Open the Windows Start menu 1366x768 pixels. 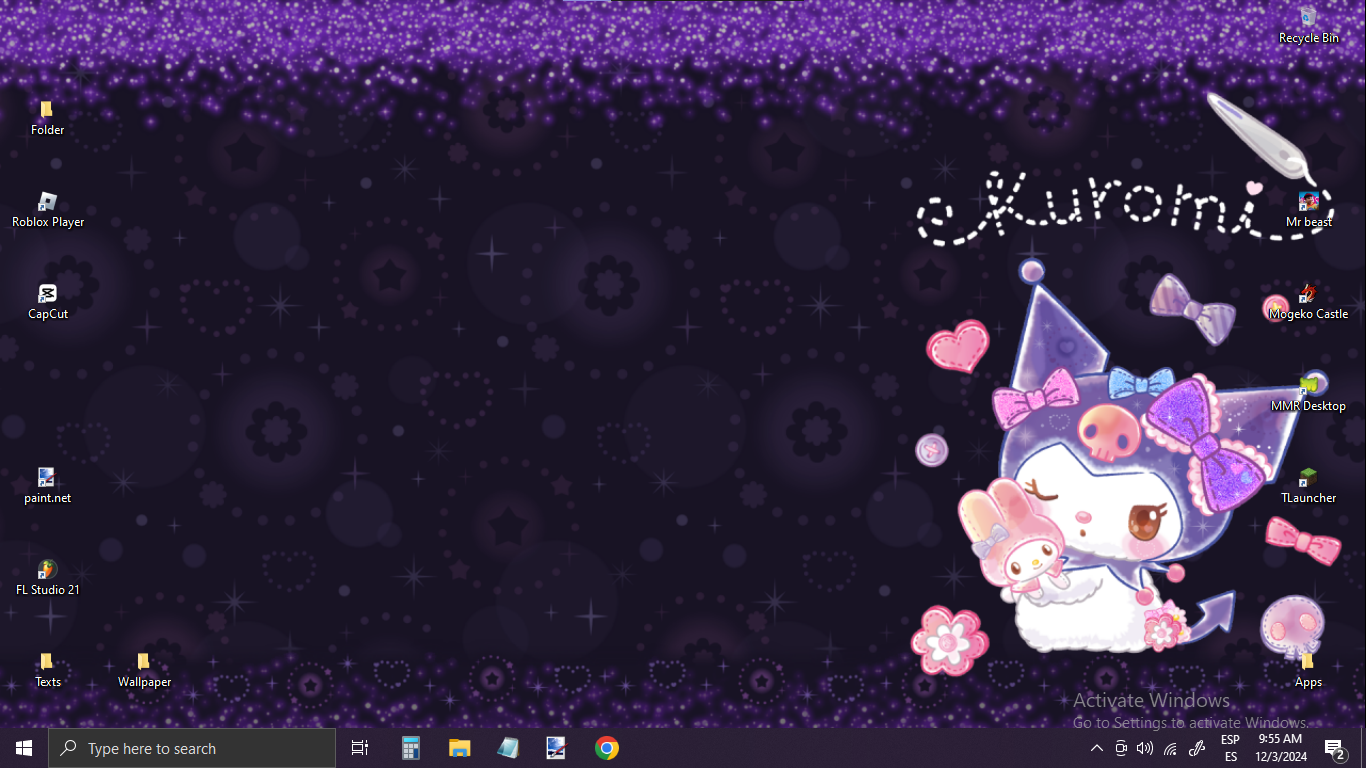(x=24, y=748)
